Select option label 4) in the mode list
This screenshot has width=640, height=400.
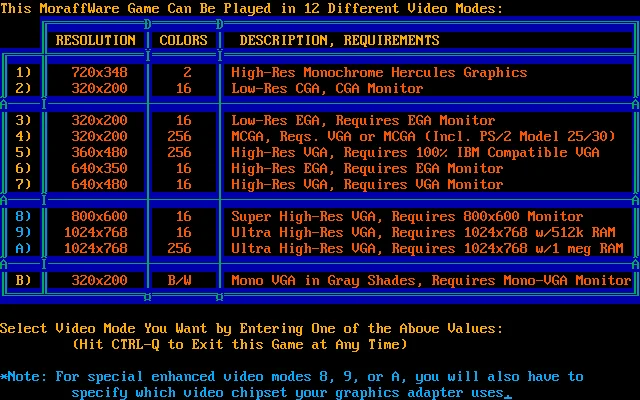[x=23, y=136]
